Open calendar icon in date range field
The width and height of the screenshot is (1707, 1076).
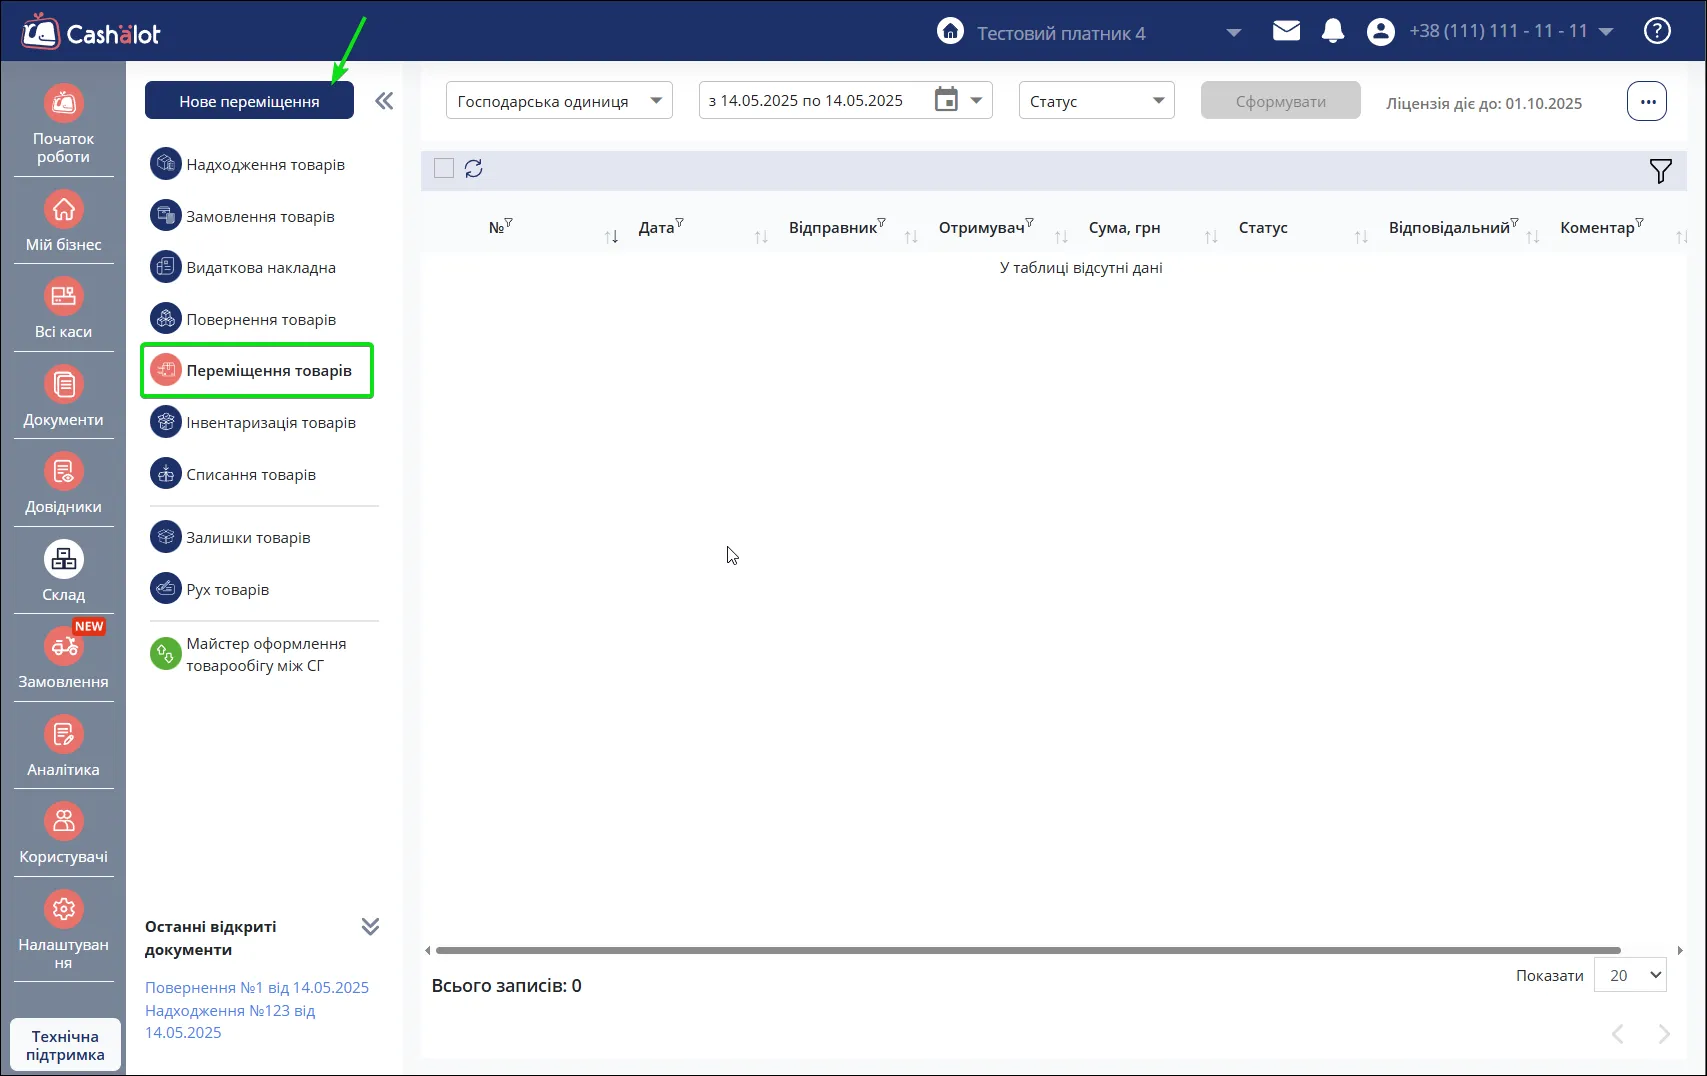(946, 100)
